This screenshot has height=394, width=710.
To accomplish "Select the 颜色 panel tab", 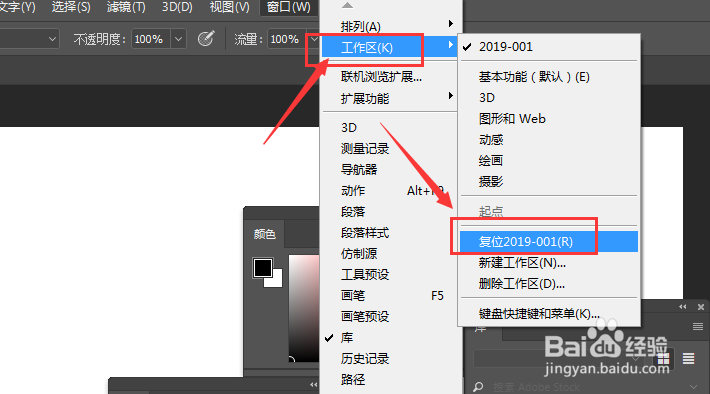I will tap(264, 234).
